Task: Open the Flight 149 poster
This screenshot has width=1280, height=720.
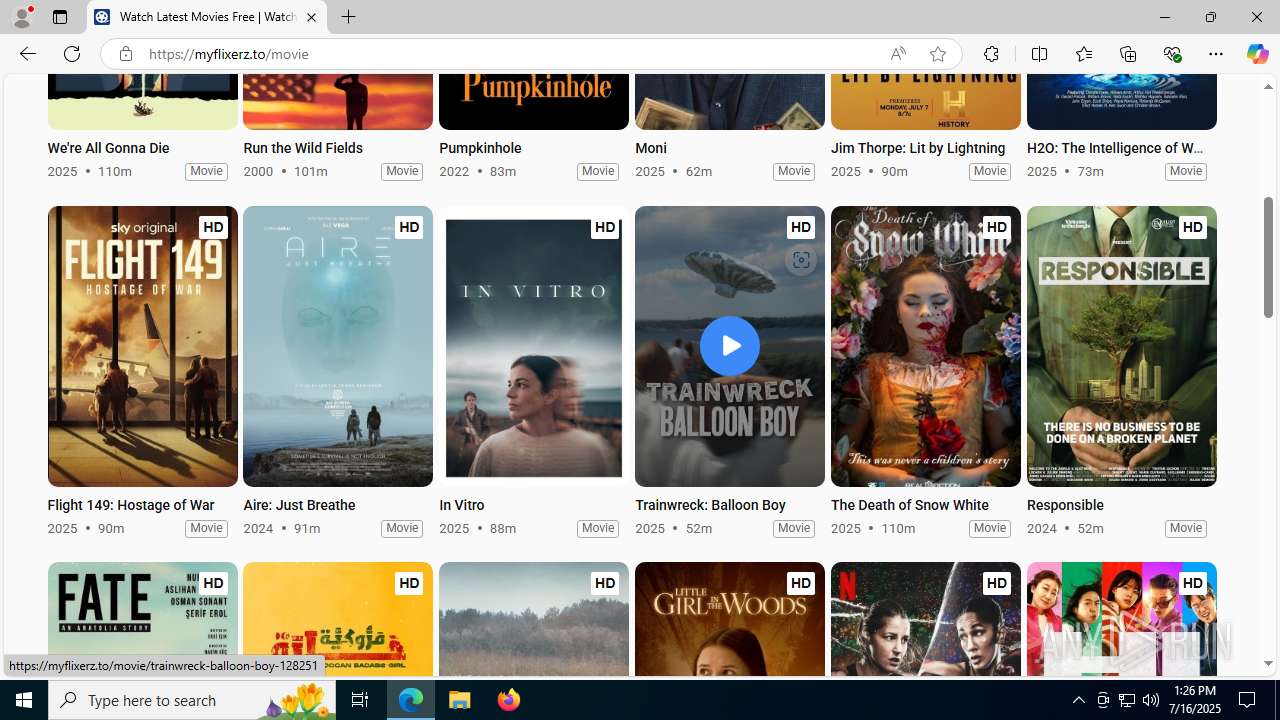Action: click(x=142, y=346)
